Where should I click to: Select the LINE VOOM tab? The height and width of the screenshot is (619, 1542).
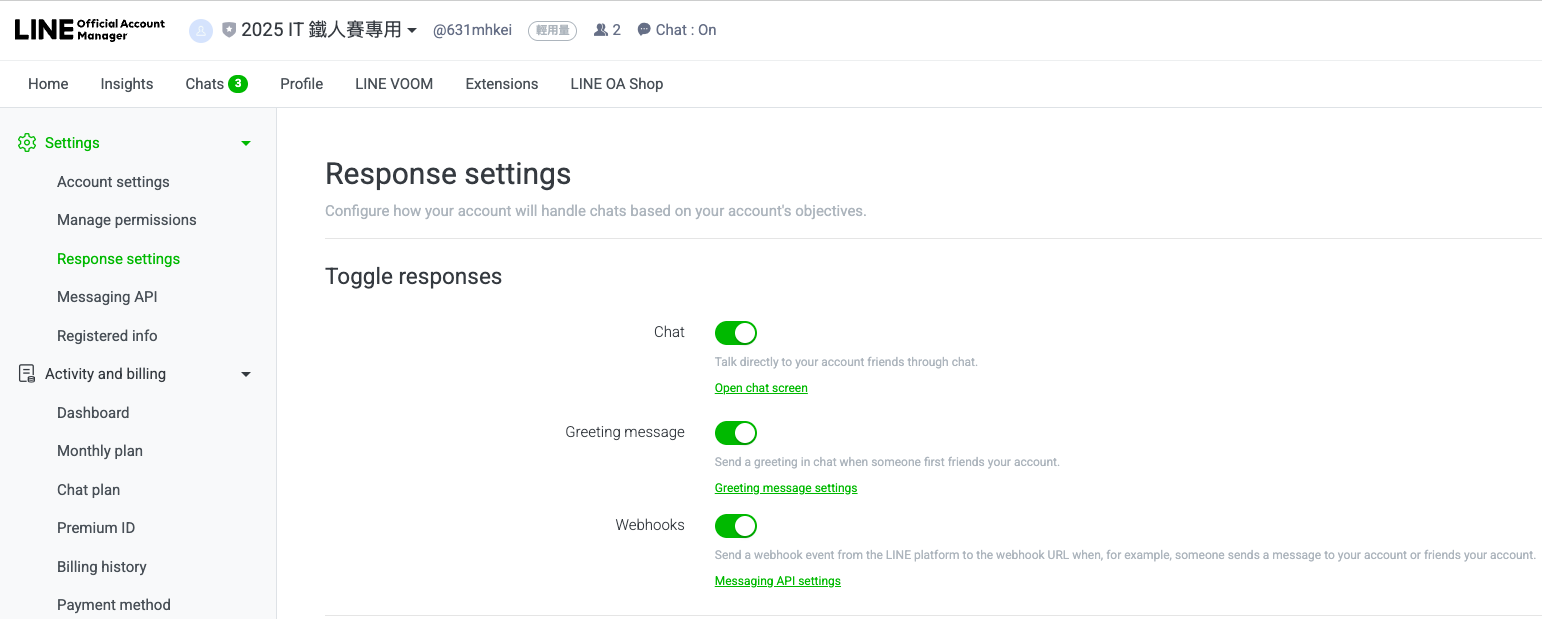[394, 84]
